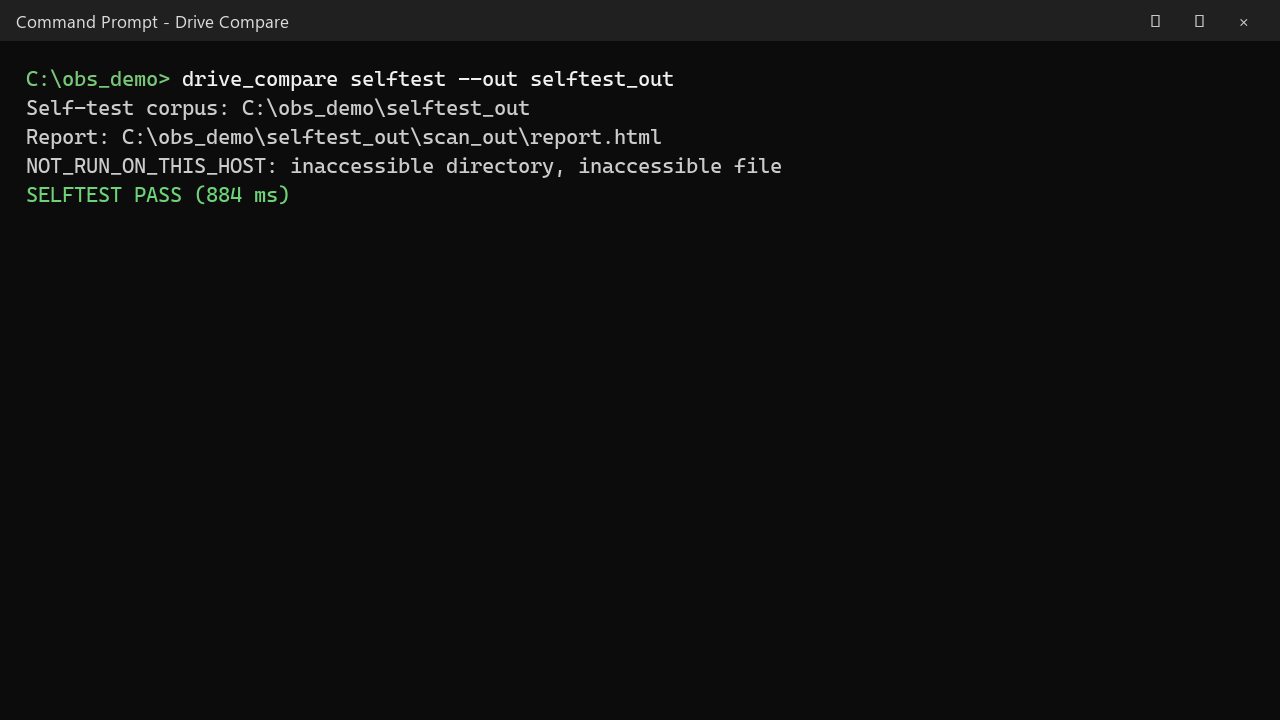Viewport: 1280px width, 720px height.
Task: Click the selftest subcommand in the typed command
Action: [x=398, y=79]
